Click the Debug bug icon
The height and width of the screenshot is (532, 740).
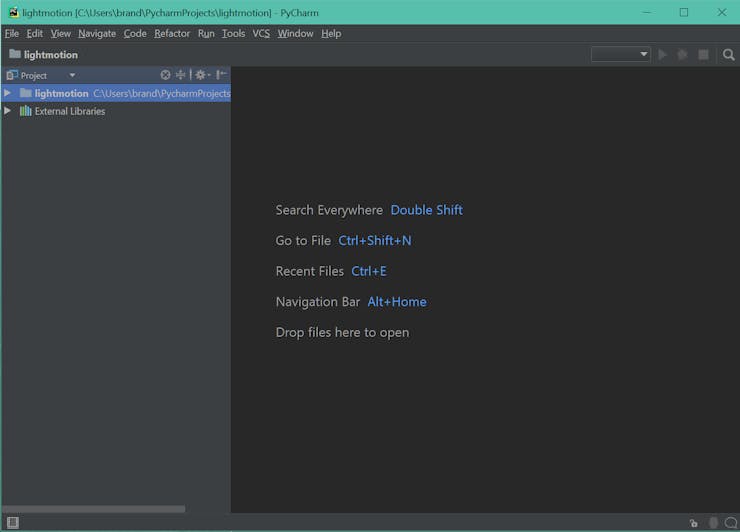click(x=682, y=55)
